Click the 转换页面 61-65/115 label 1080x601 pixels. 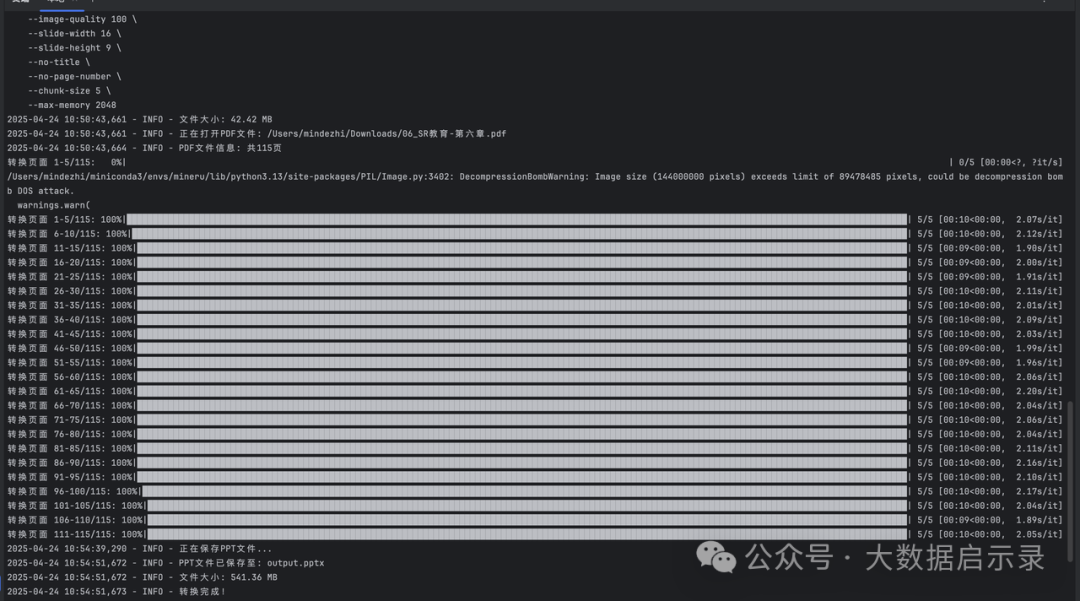59,392
